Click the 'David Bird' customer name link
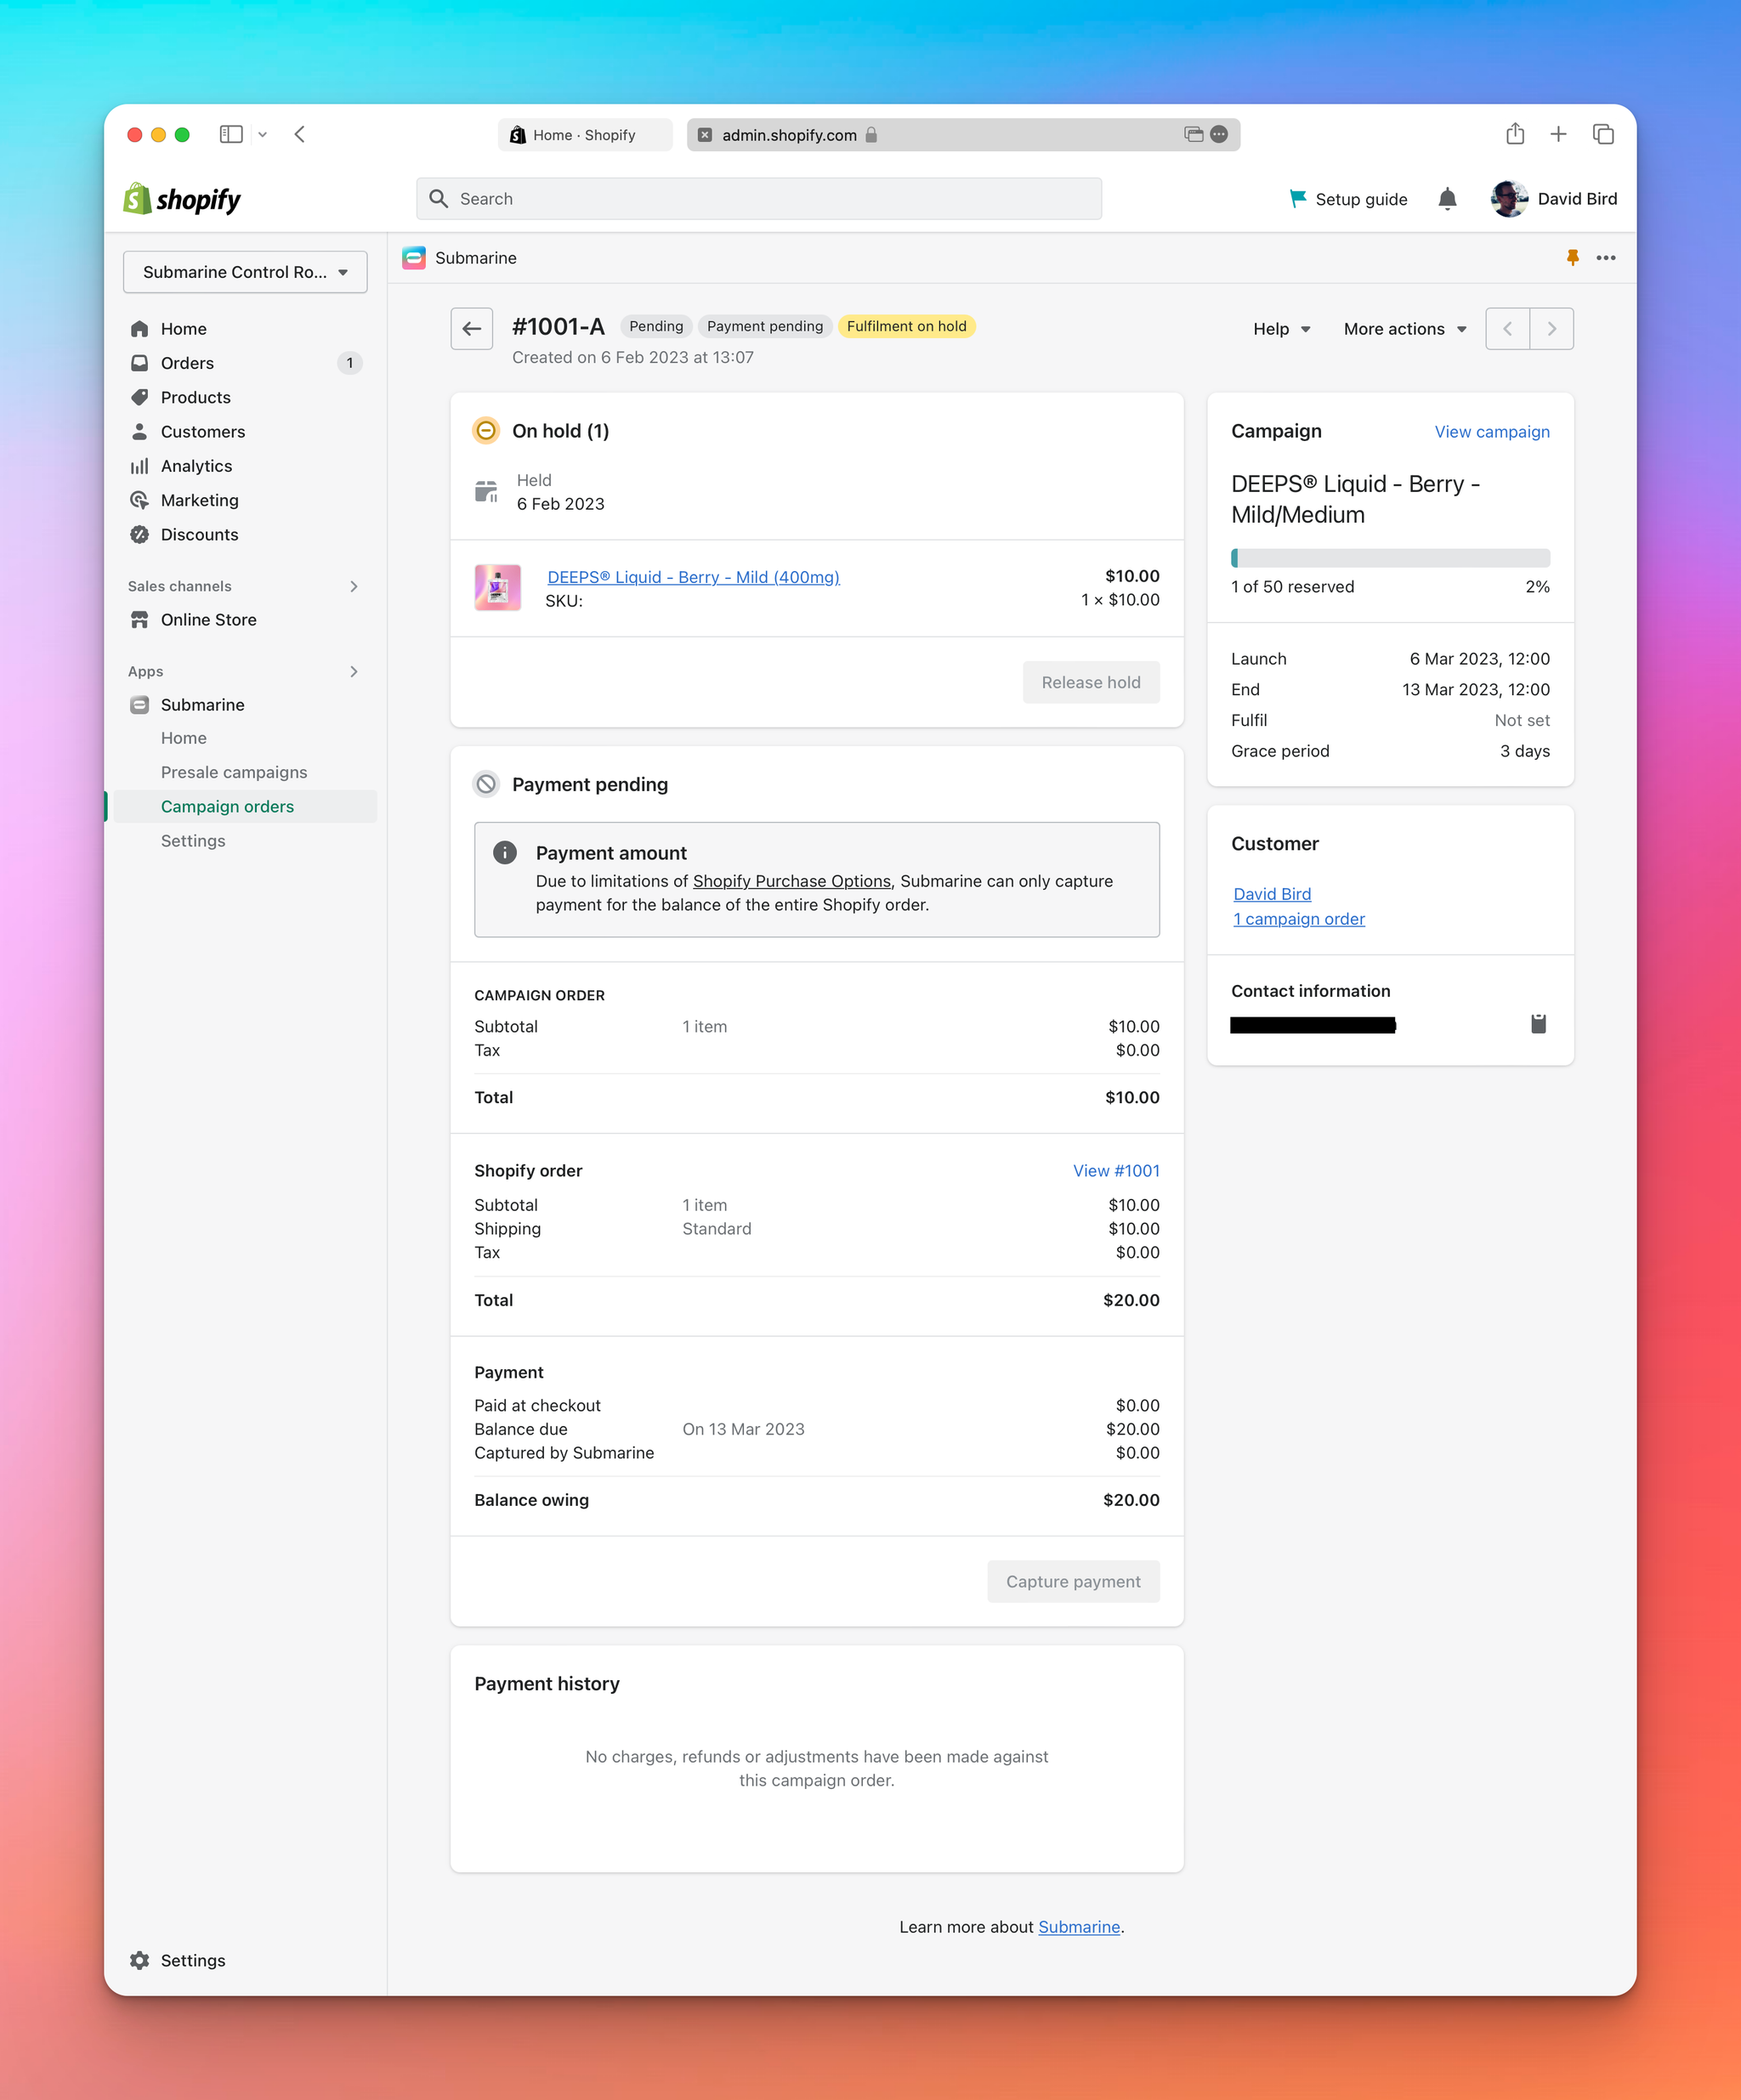Viewport: 1741px width, 2100px height. point(1270,893)
